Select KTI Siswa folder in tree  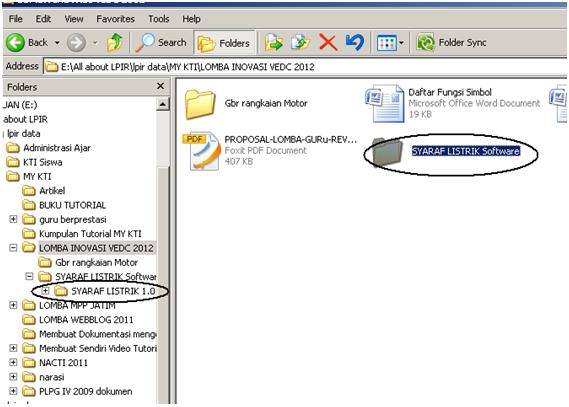coord(34,162)
